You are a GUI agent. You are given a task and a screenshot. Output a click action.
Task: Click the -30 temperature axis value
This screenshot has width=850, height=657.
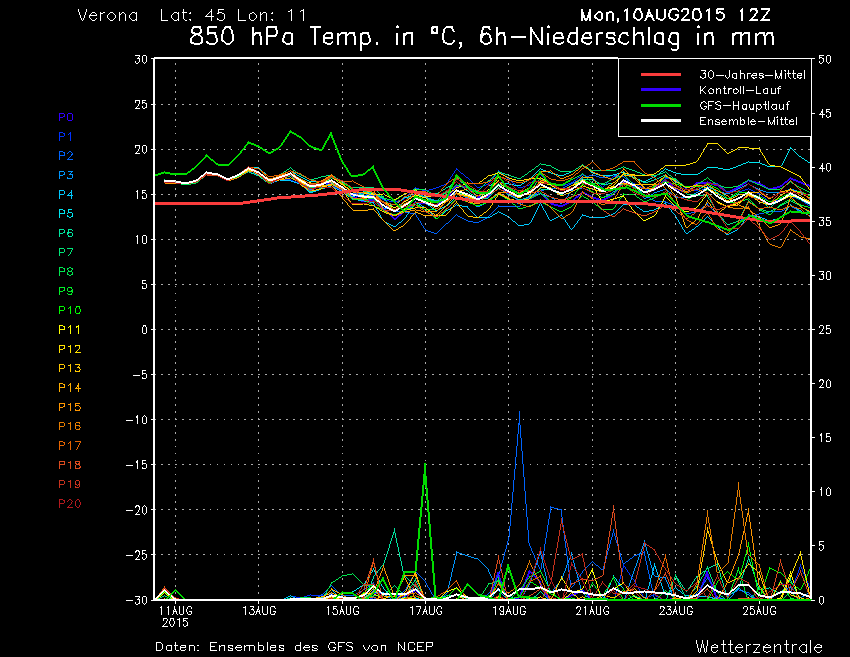click(x=137, y=600)
